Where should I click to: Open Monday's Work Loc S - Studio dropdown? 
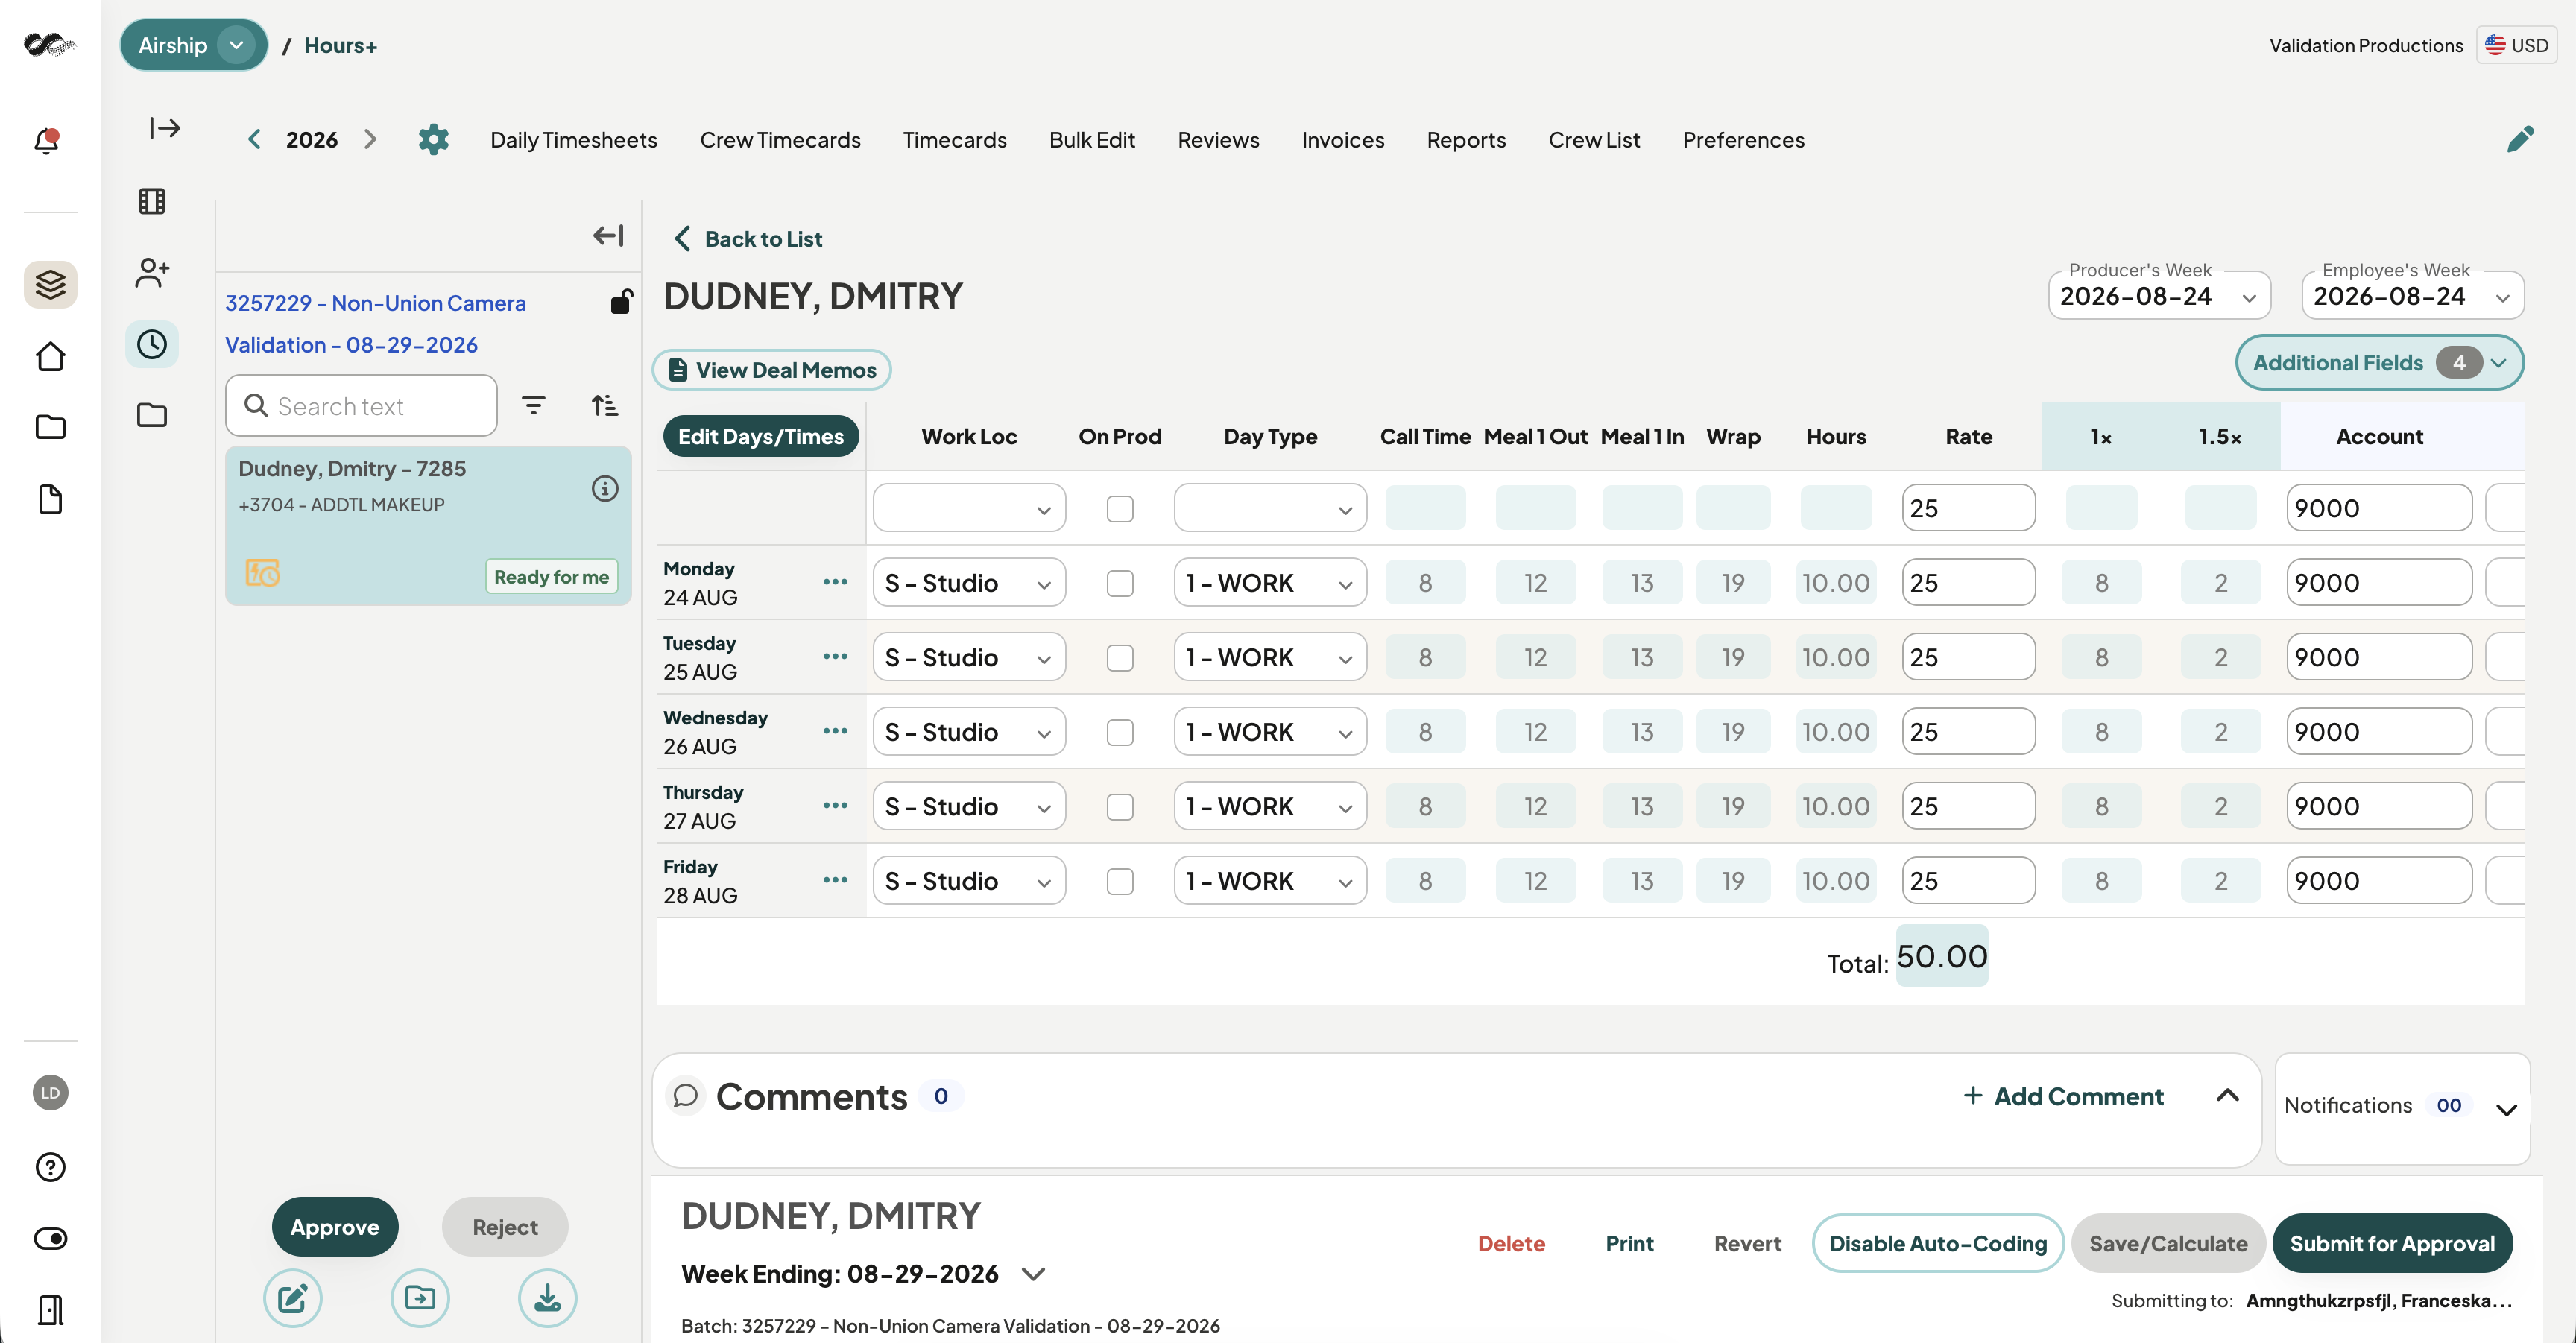pos(969,583)
